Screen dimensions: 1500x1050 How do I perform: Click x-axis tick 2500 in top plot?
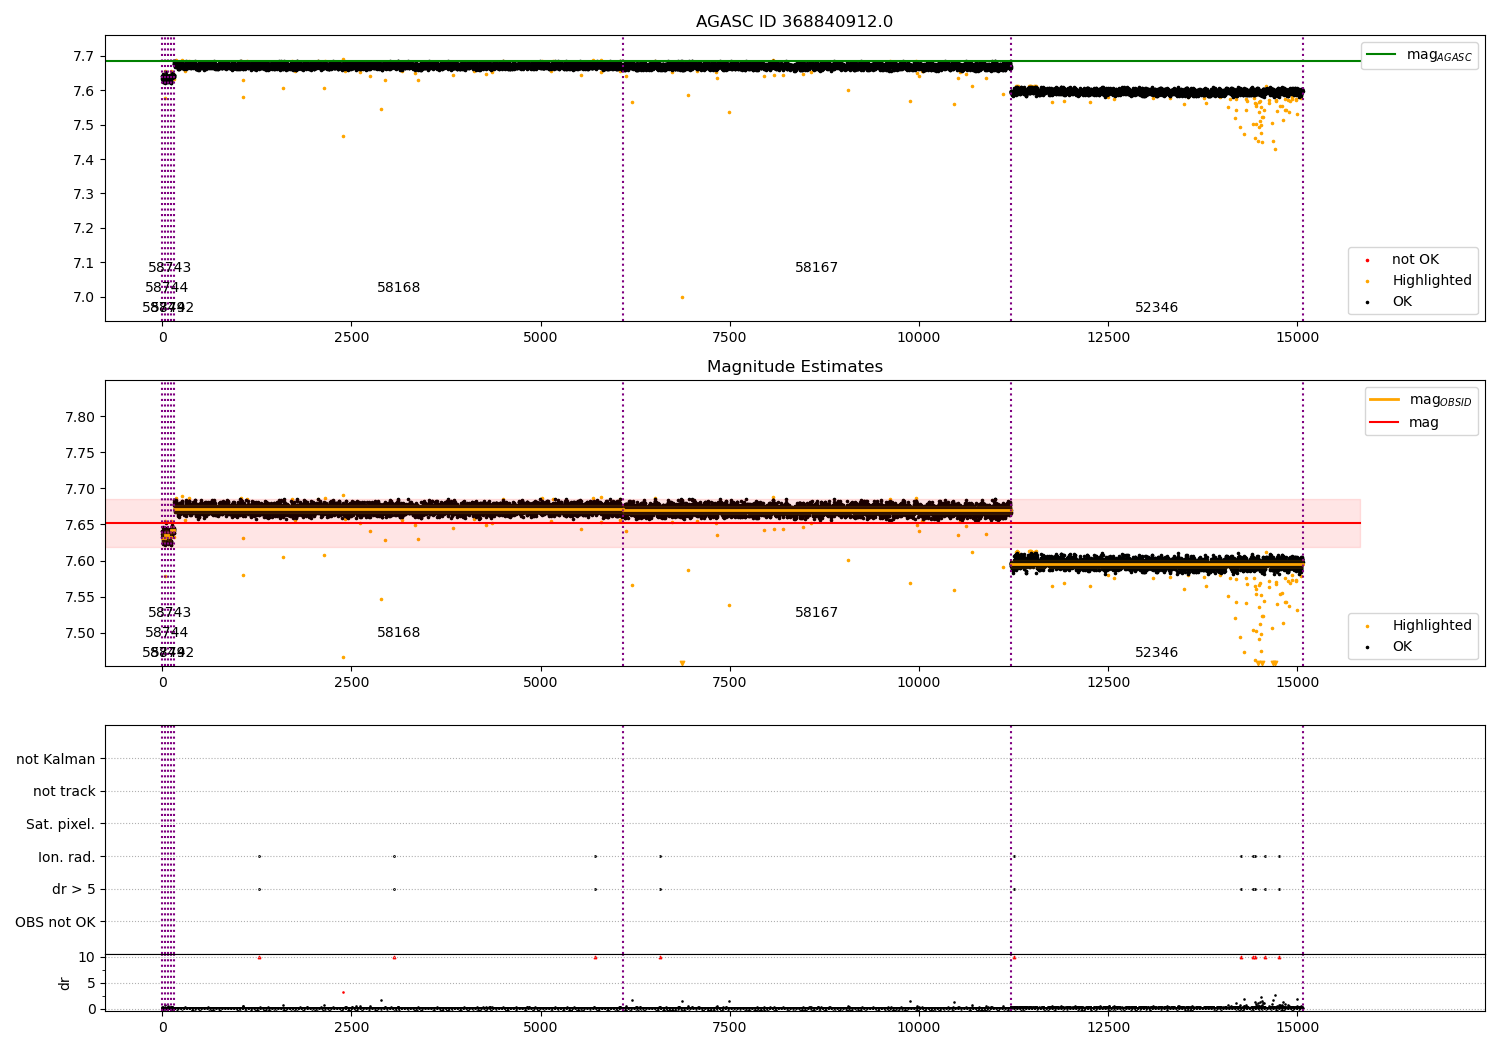click(x=352, y=338)
